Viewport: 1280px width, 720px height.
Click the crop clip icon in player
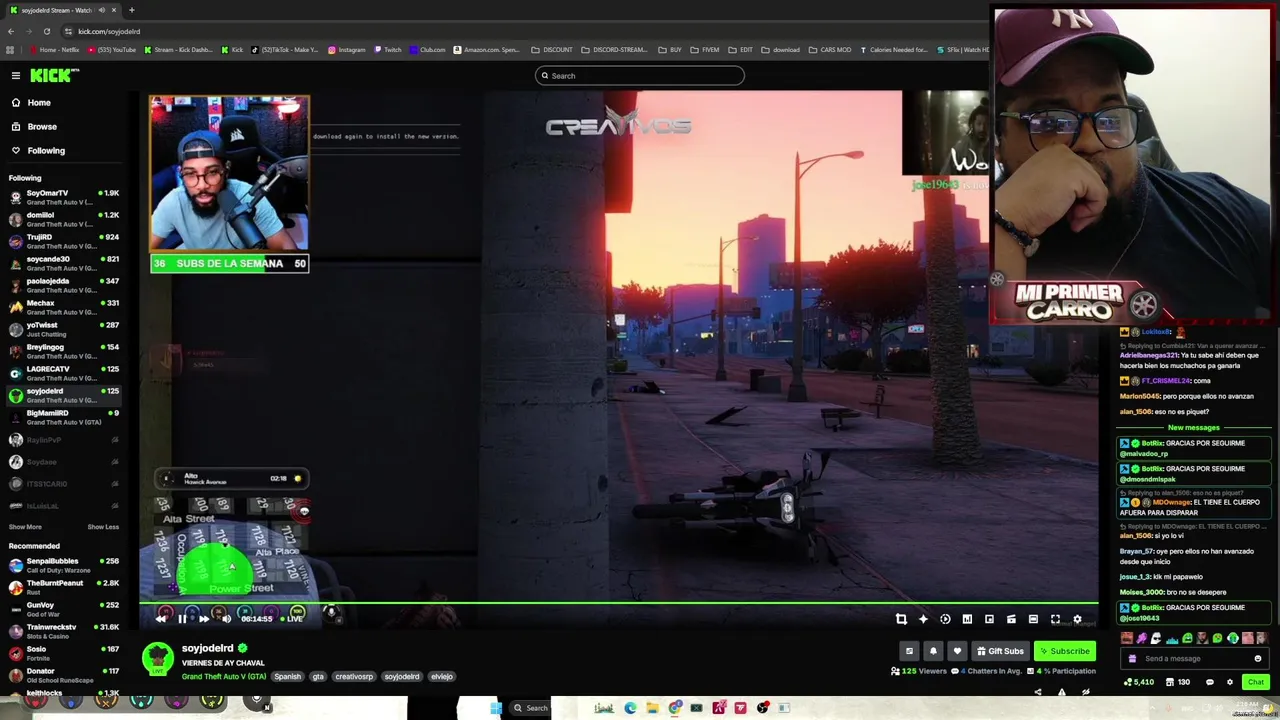pyautogui.click(x=901, y=619)
